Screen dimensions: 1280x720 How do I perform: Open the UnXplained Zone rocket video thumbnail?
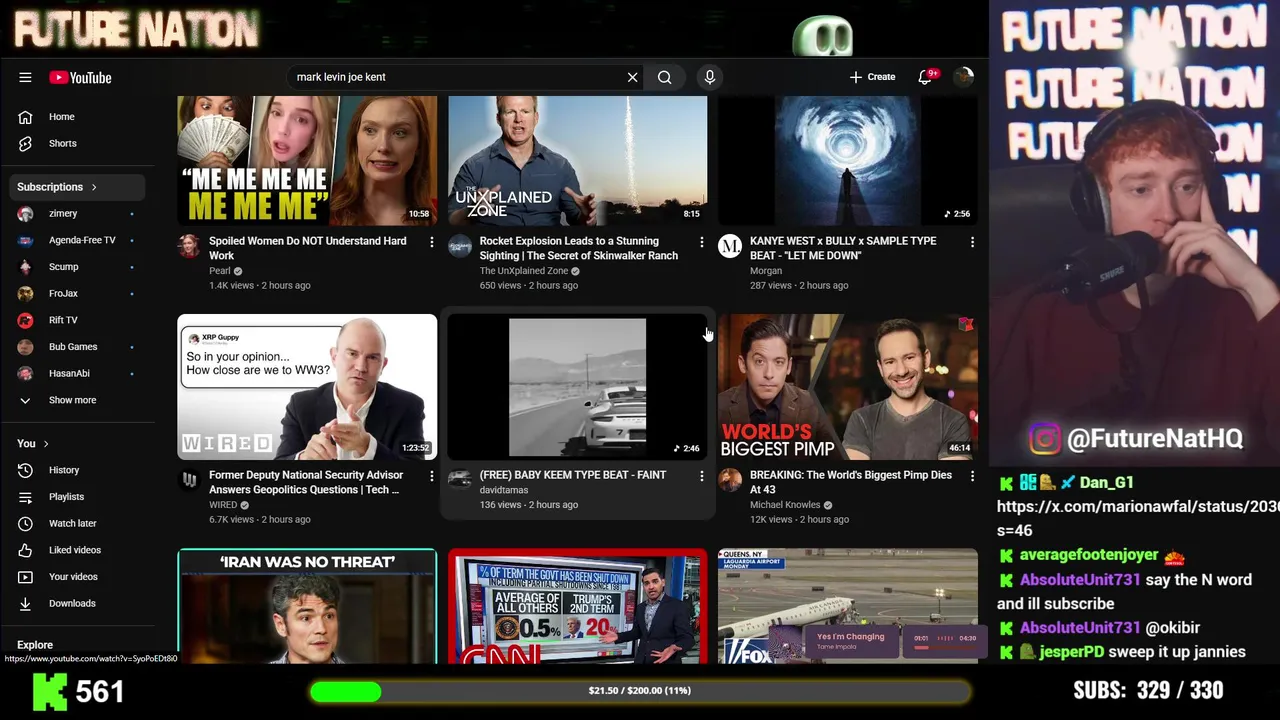coord(577,161)
